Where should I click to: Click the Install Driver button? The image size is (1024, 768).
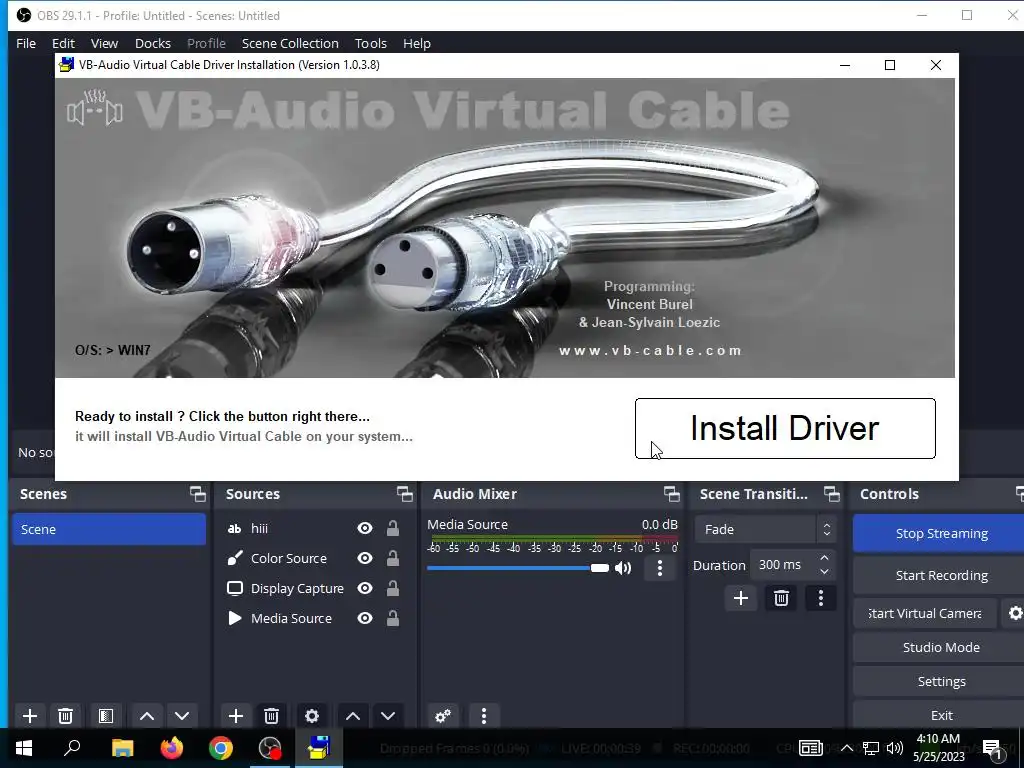click(785, 428)
